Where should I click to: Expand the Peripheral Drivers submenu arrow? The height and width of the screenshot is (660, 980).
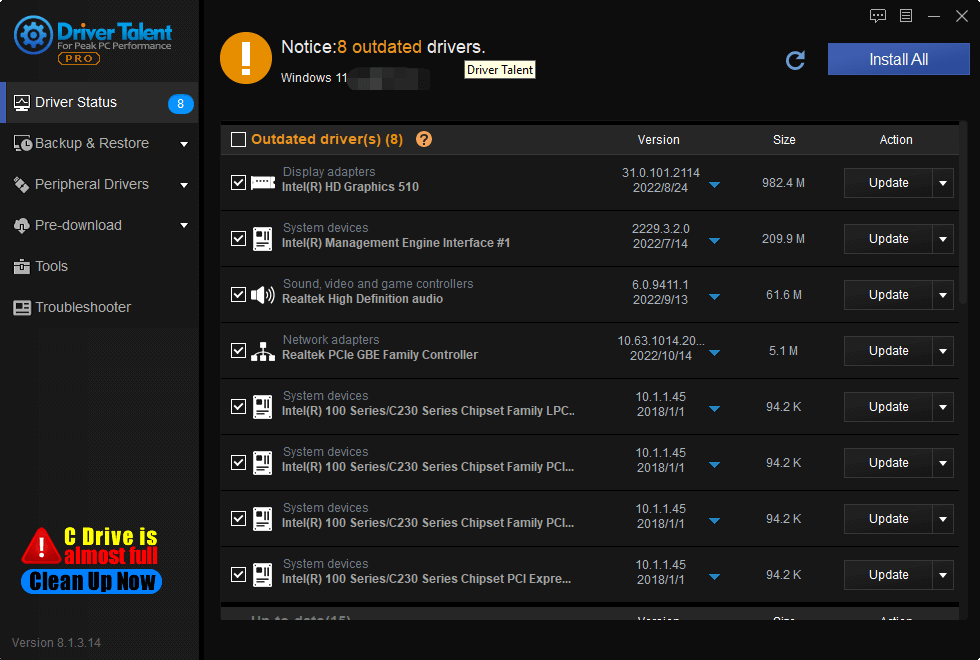(x=184, y=185)
